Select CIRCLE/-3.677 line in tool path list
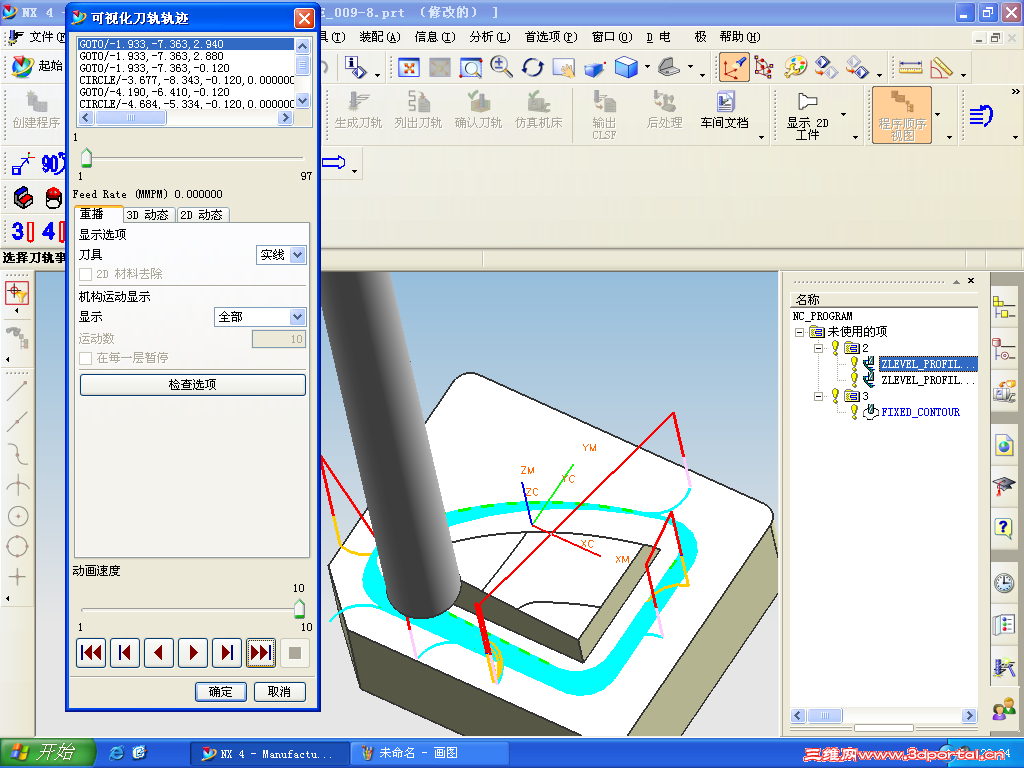 pyautogui.click(x=186, y=80)
